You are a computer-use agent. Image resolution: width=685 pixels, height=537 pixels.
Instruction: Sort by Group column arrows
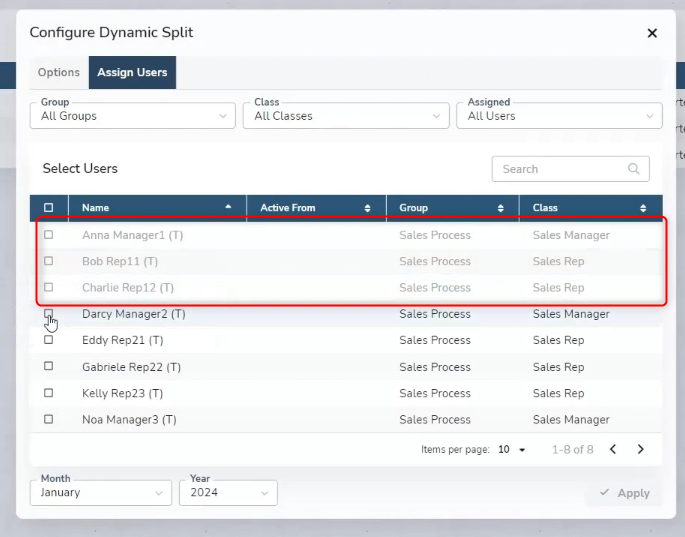(x=501, y=208)
